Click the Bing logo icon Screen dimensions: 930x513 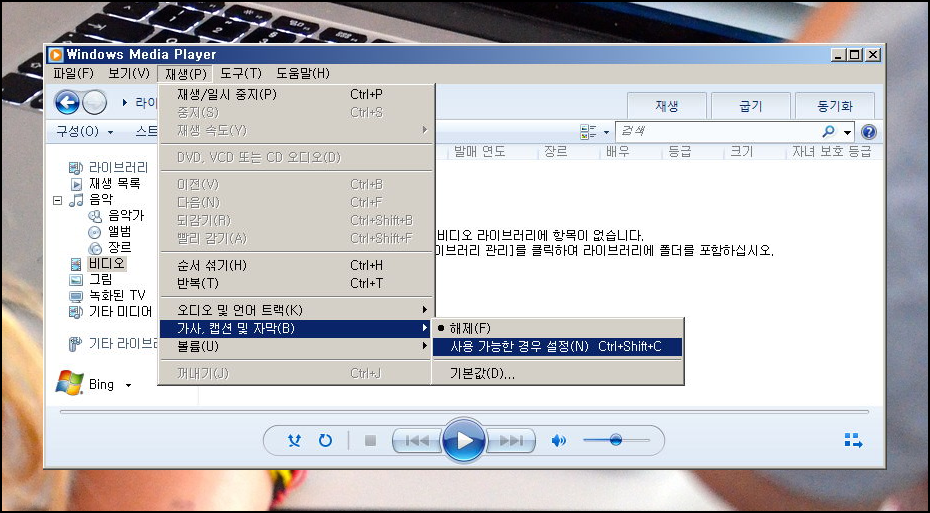[70, 383]
